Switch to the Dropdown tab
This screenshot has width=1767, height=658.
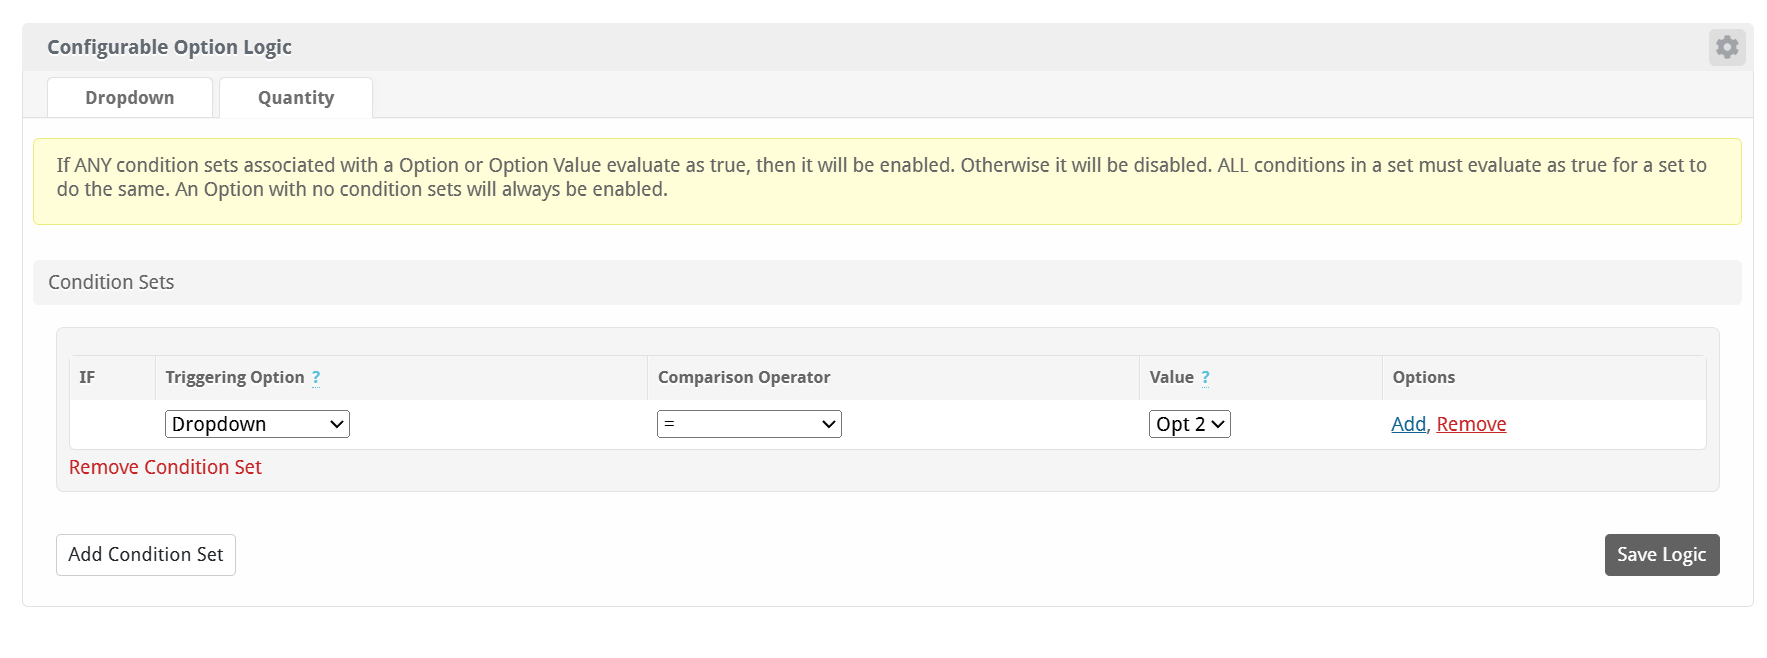click(130, 98)
